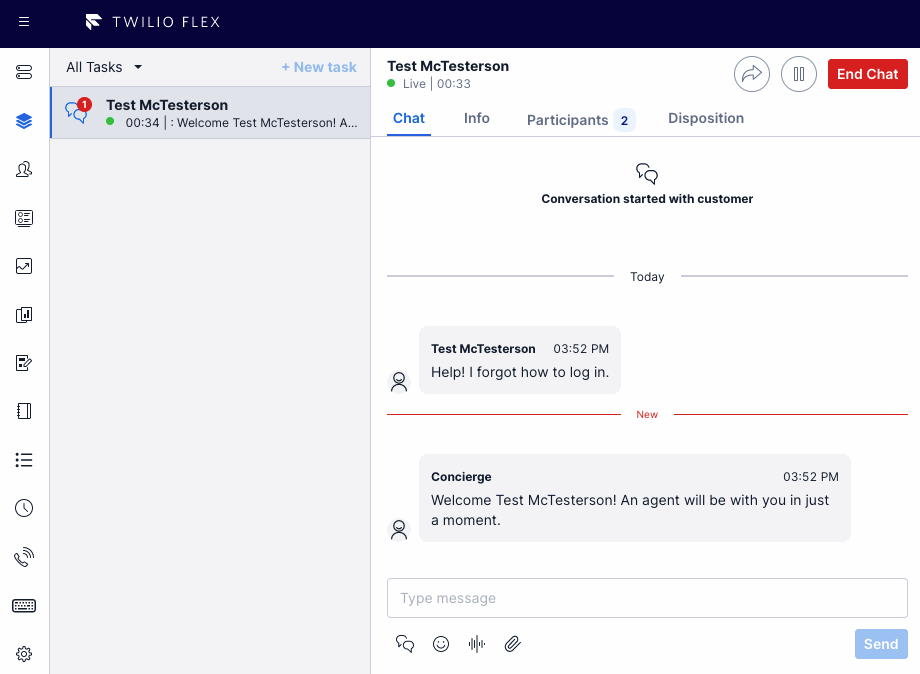Image resolution: width=920 pixels, height=674 pixels.
Task: Open the Agent Desktop layers icon in the sidebar
Action: tap(24, 121)
